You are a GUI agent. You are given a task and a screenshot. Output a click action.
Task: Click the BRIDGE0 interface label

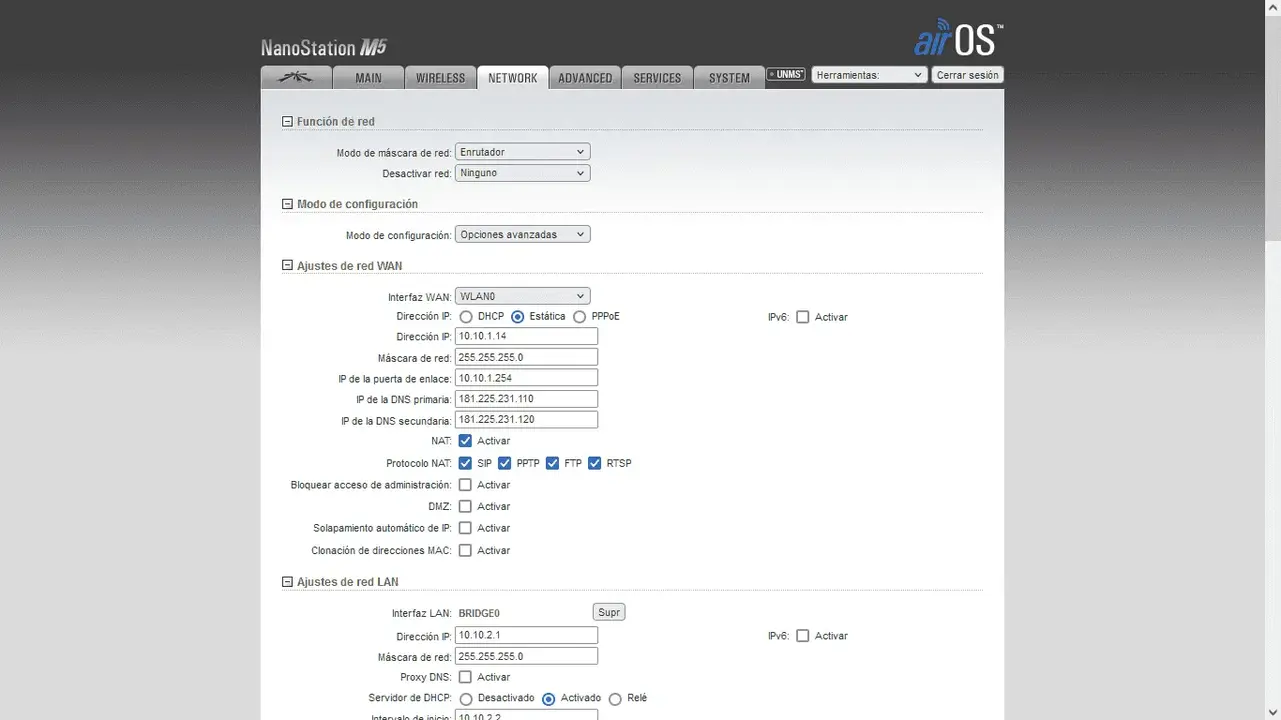(x=479, y=613)
